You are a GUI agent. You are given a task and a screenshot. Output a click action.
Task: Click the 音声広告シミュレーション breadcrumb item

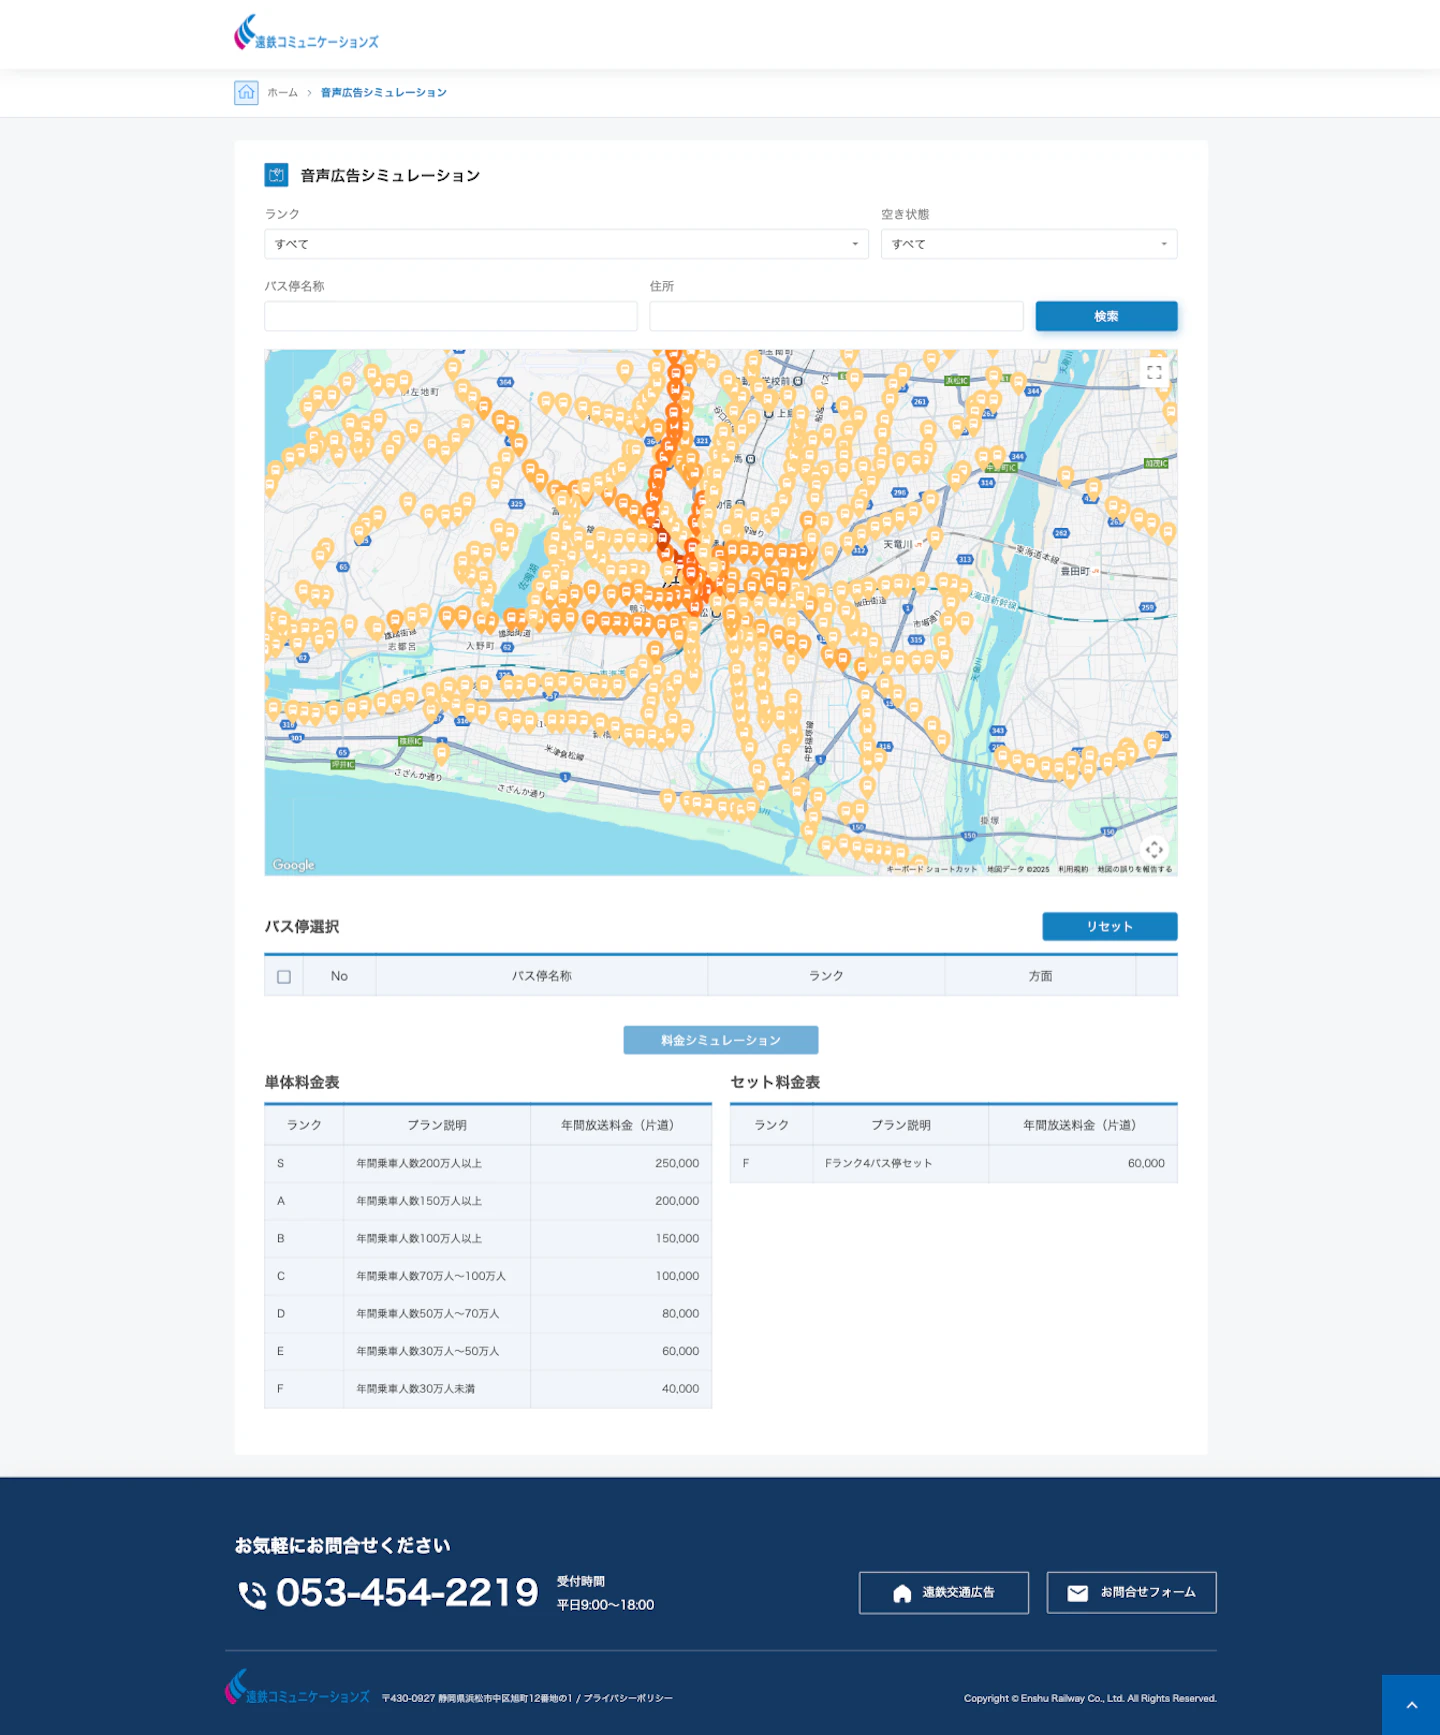click(x=383, y=93)
